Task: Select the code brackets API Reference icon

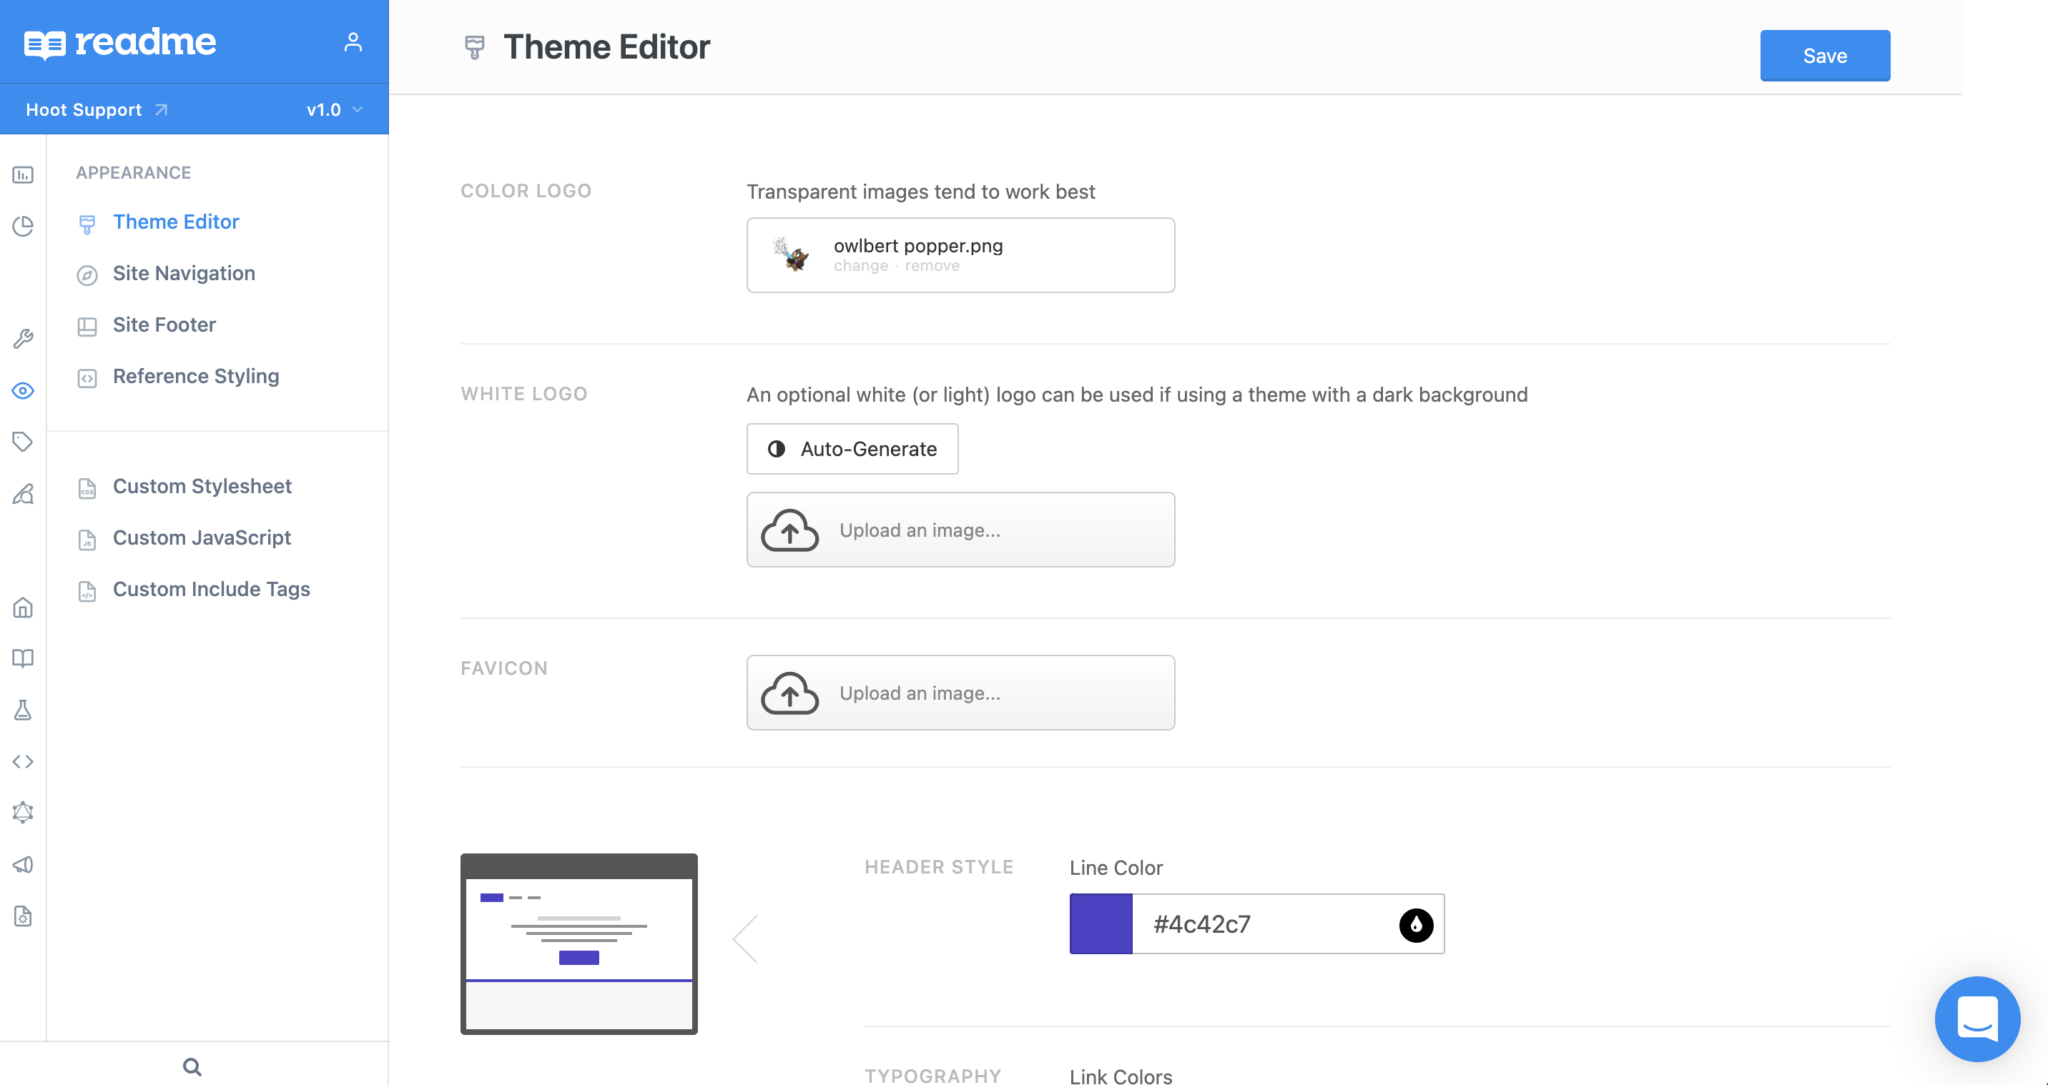Action: coord(23,760)
